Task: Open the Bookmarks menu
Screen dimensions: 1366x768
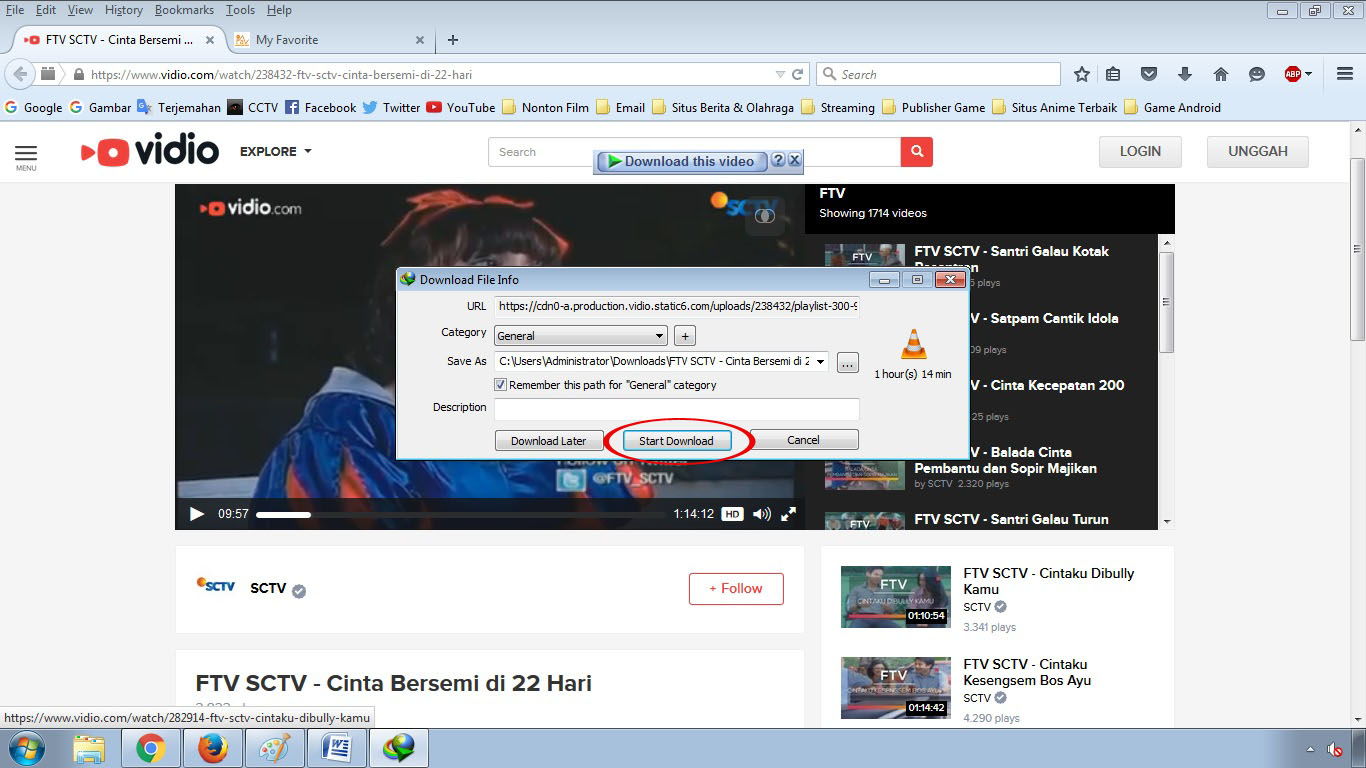Action: click(184, 10)
